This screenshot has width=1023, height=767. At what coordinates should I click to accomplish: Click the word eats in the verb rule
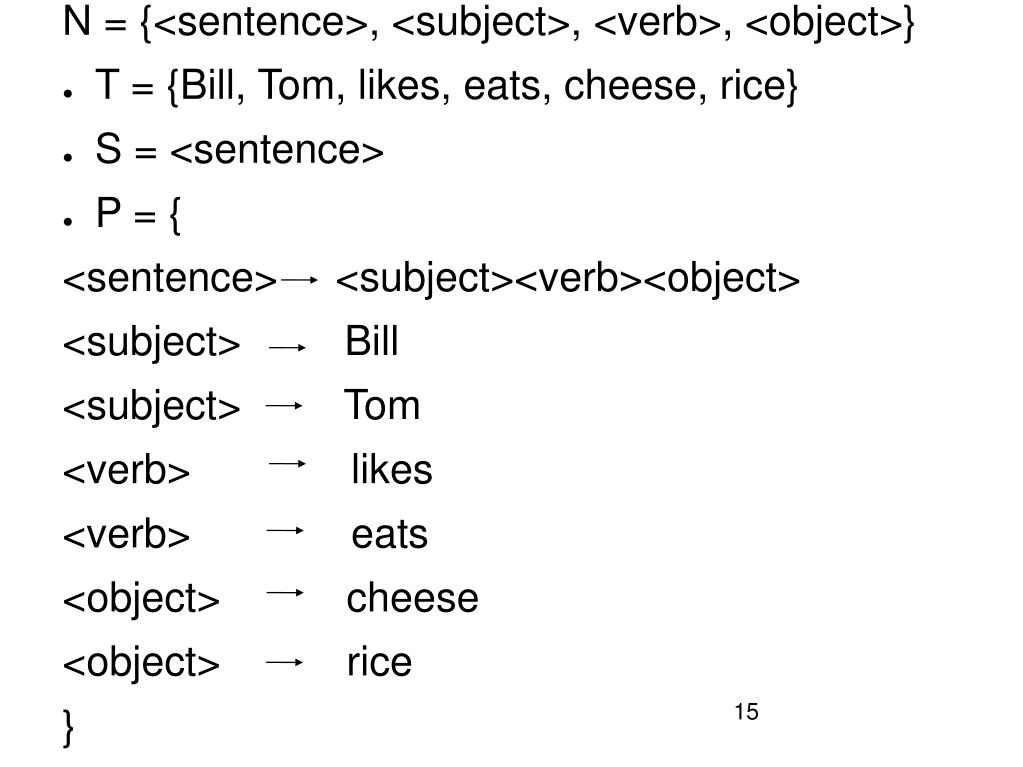pyautogui.click(x=389, y=534)
